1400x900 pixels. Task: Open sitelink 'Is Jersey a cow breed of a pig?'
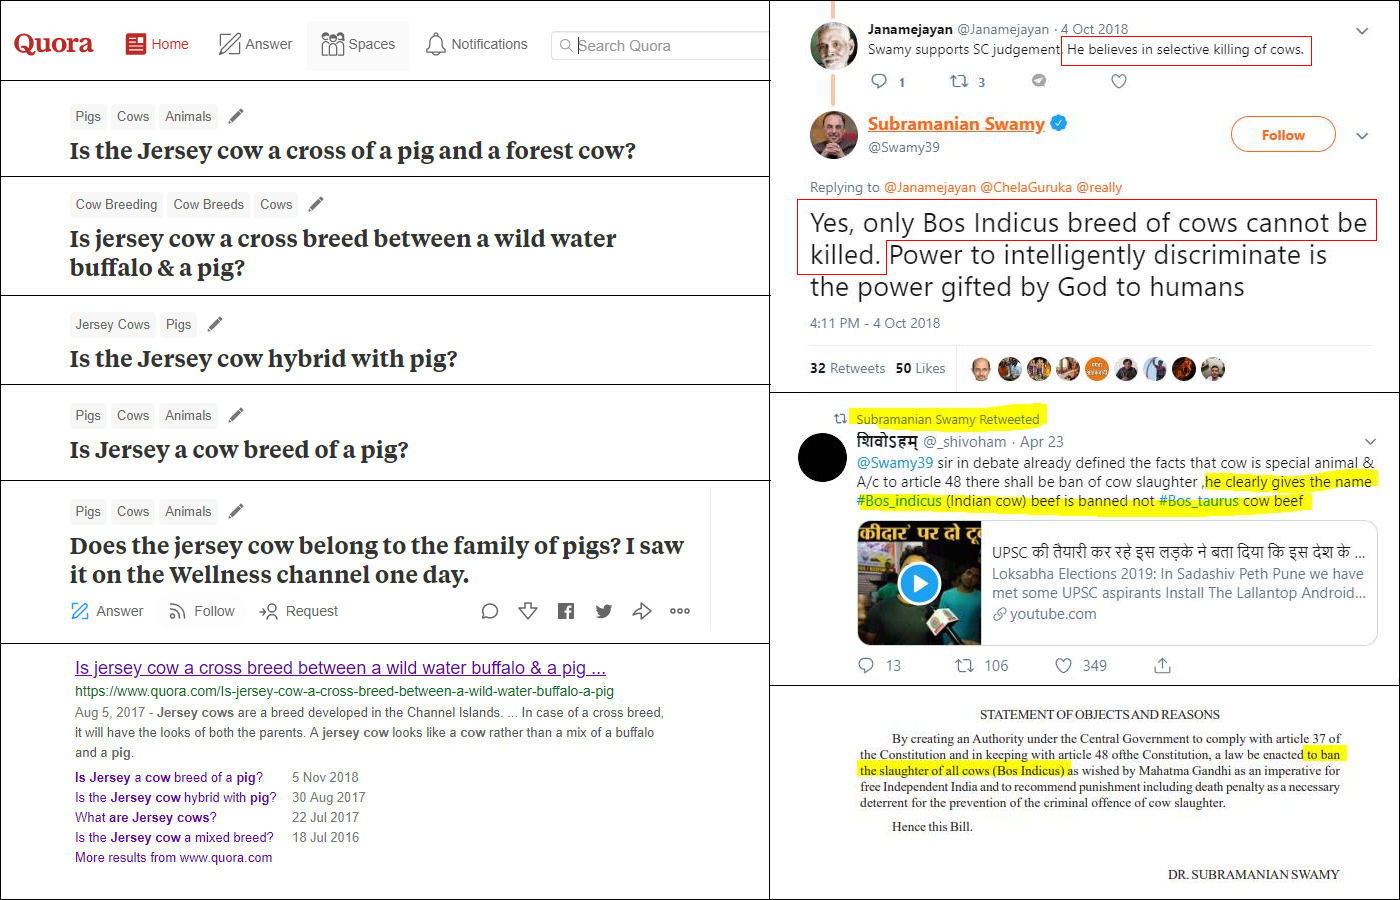point(169,777)
